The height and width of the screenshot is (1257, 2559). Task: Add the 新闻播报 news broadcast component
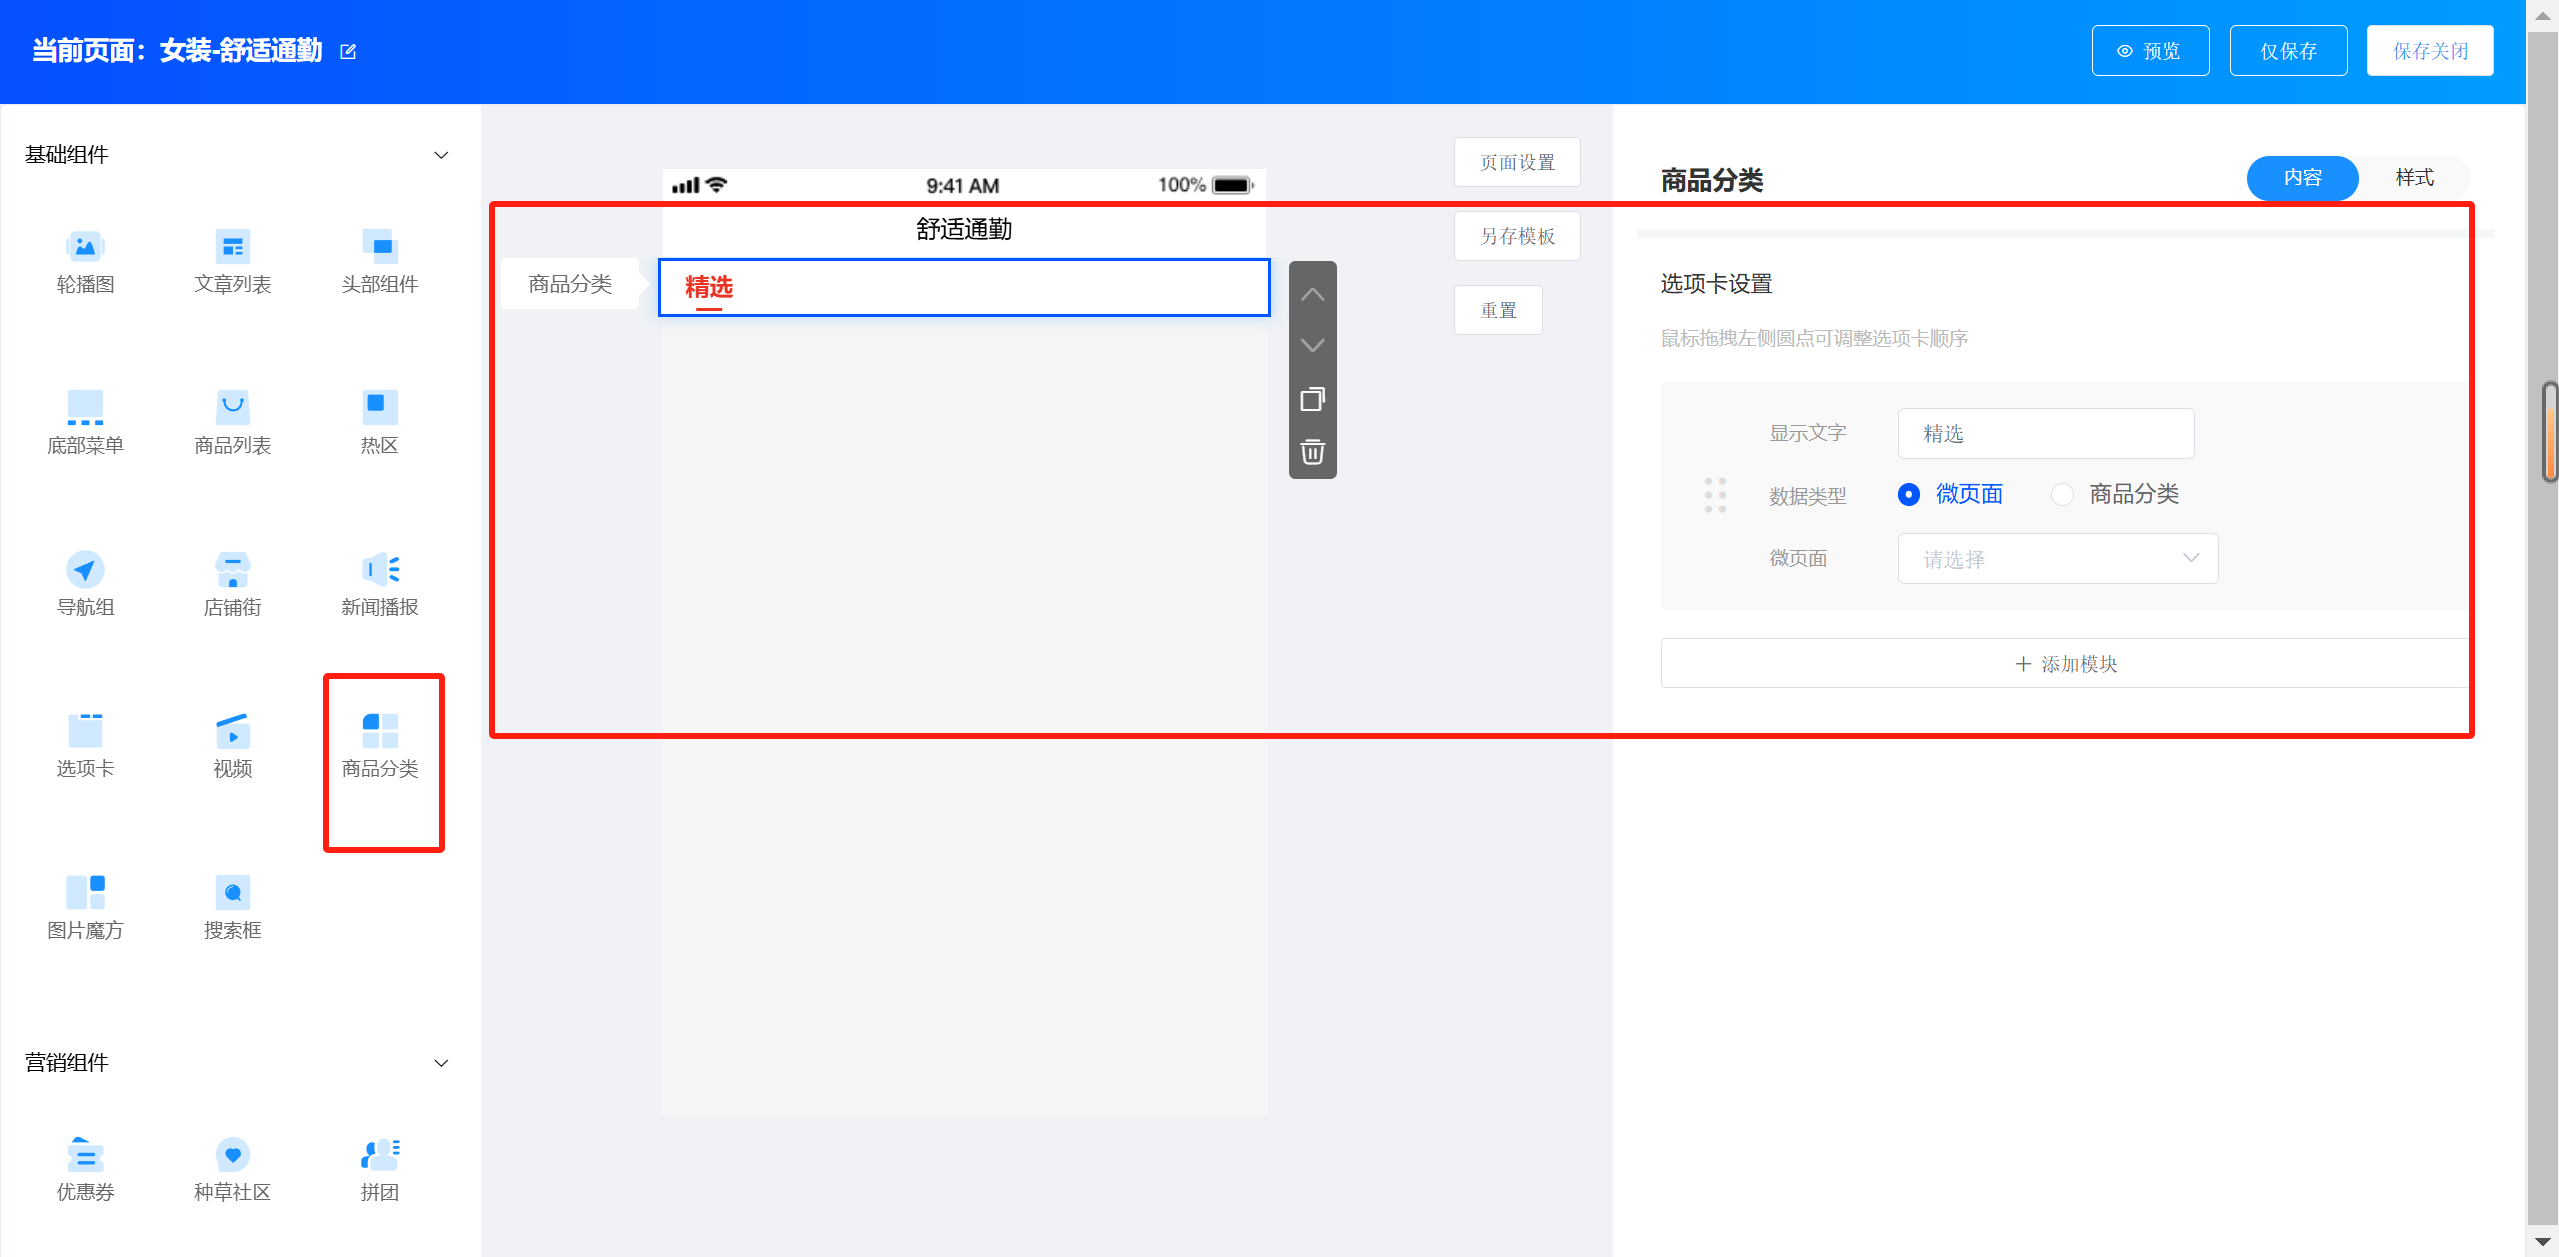coord(379,585)
